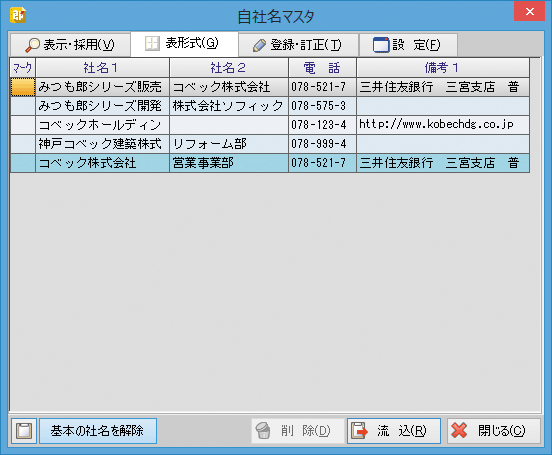Image resolution: width=552 pixels, height=455 pixels.
Task: Click the phone cell 078-575-3
Action: click(322, 106)
